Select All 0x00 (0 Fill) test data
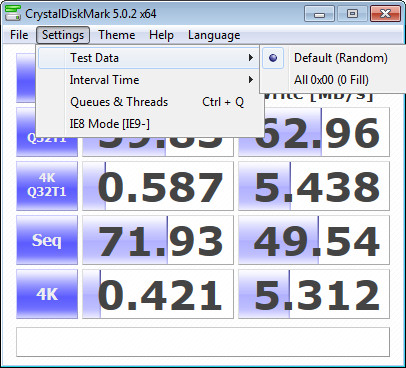This screenshot has height=368, width=406. (x=333, y=80)
